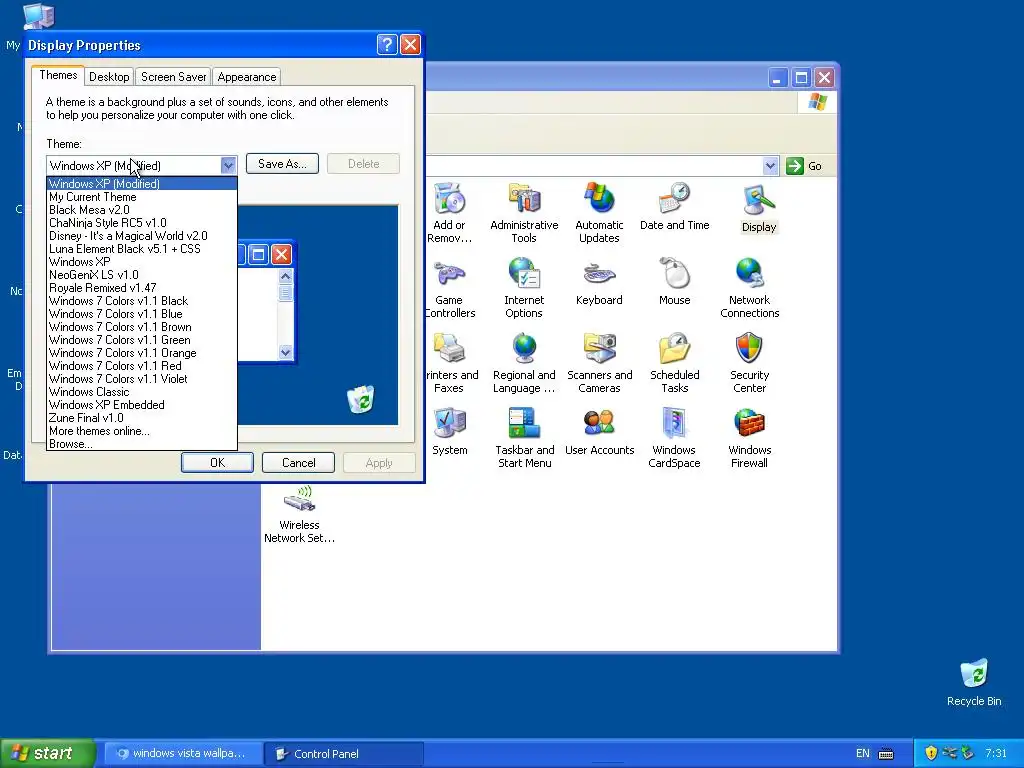Open the Start menu
1024x768 pixels.
coord(47,753)
